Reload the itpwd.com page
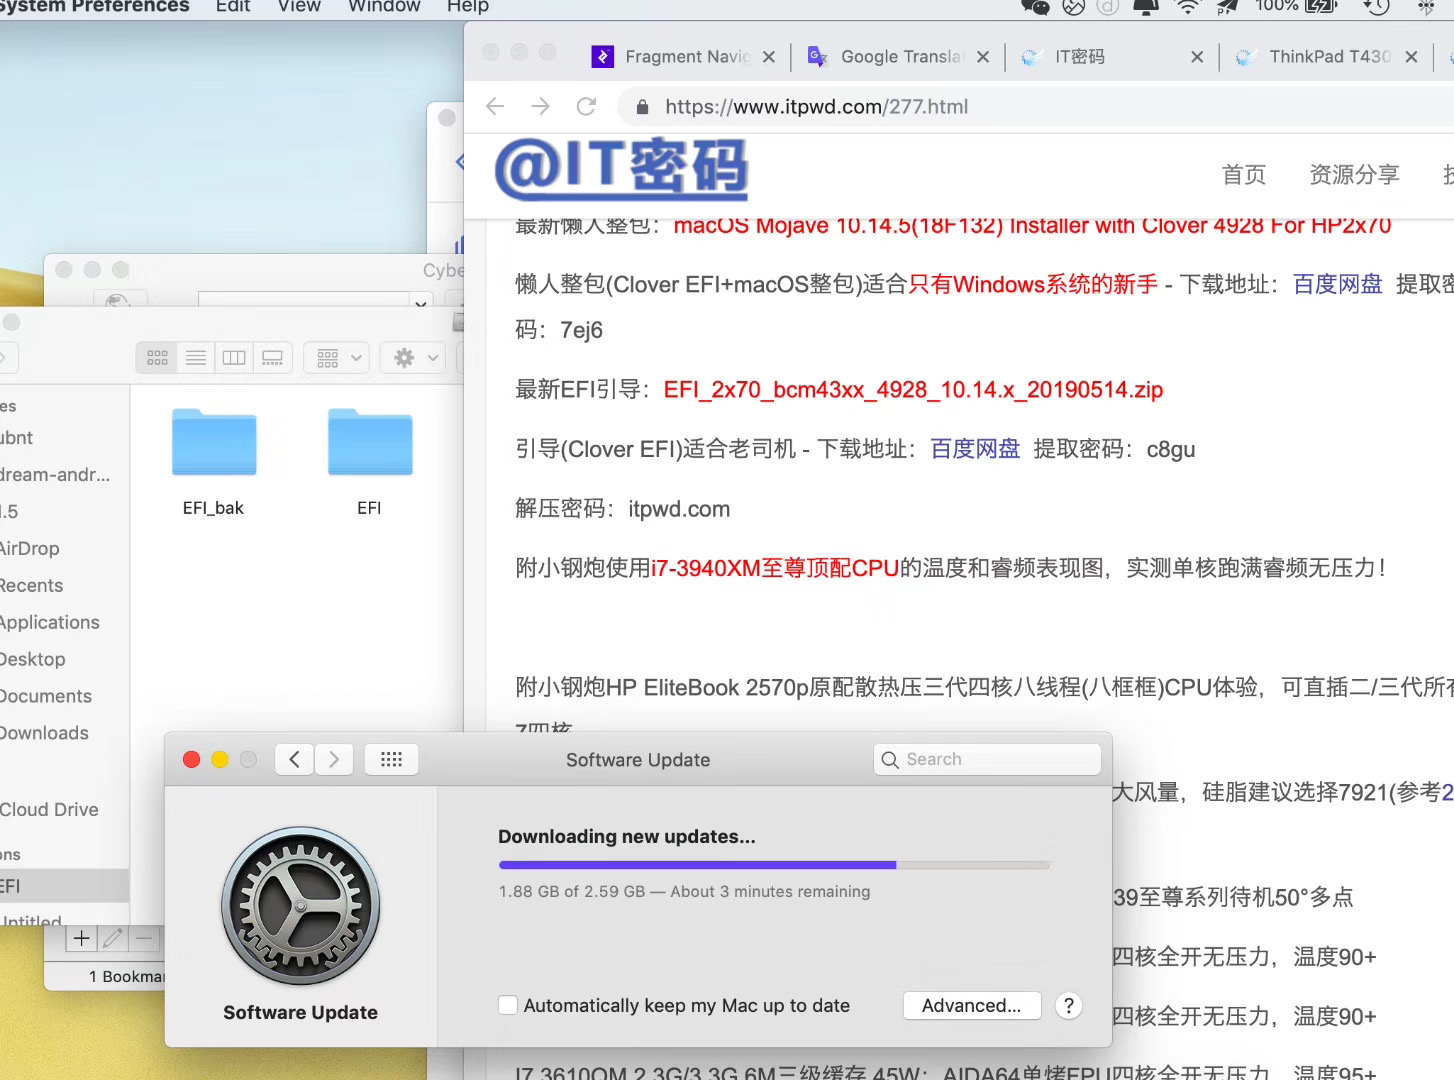The image size is (1454, 1080). (x=587, y=106)
